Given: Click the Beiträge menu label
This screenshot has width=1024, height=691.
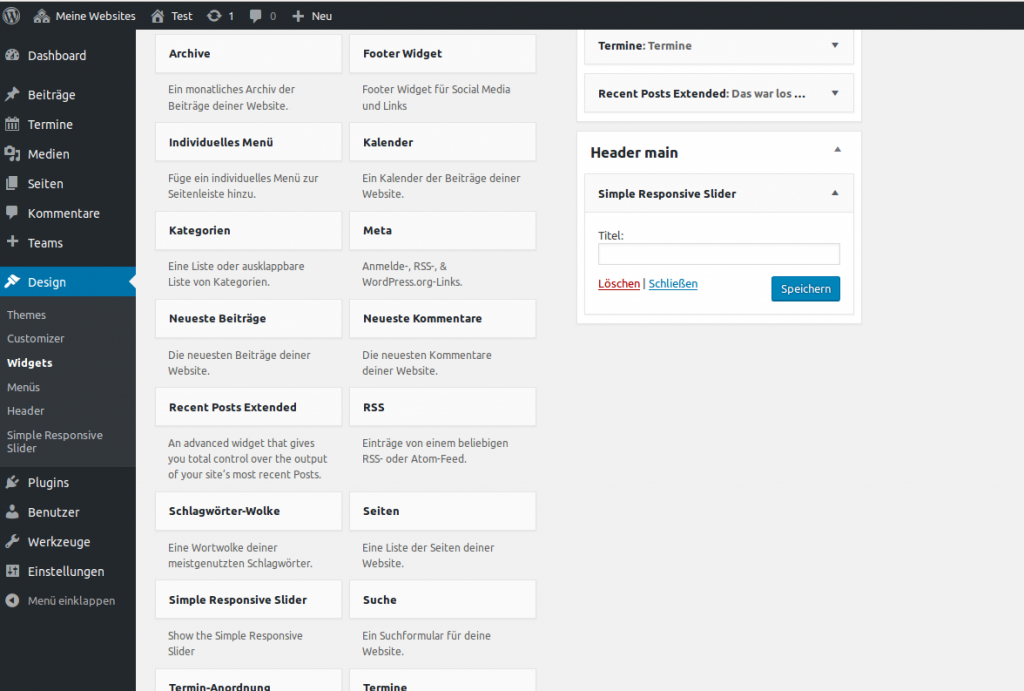Looking at the screenshot, I should (52, 95).
